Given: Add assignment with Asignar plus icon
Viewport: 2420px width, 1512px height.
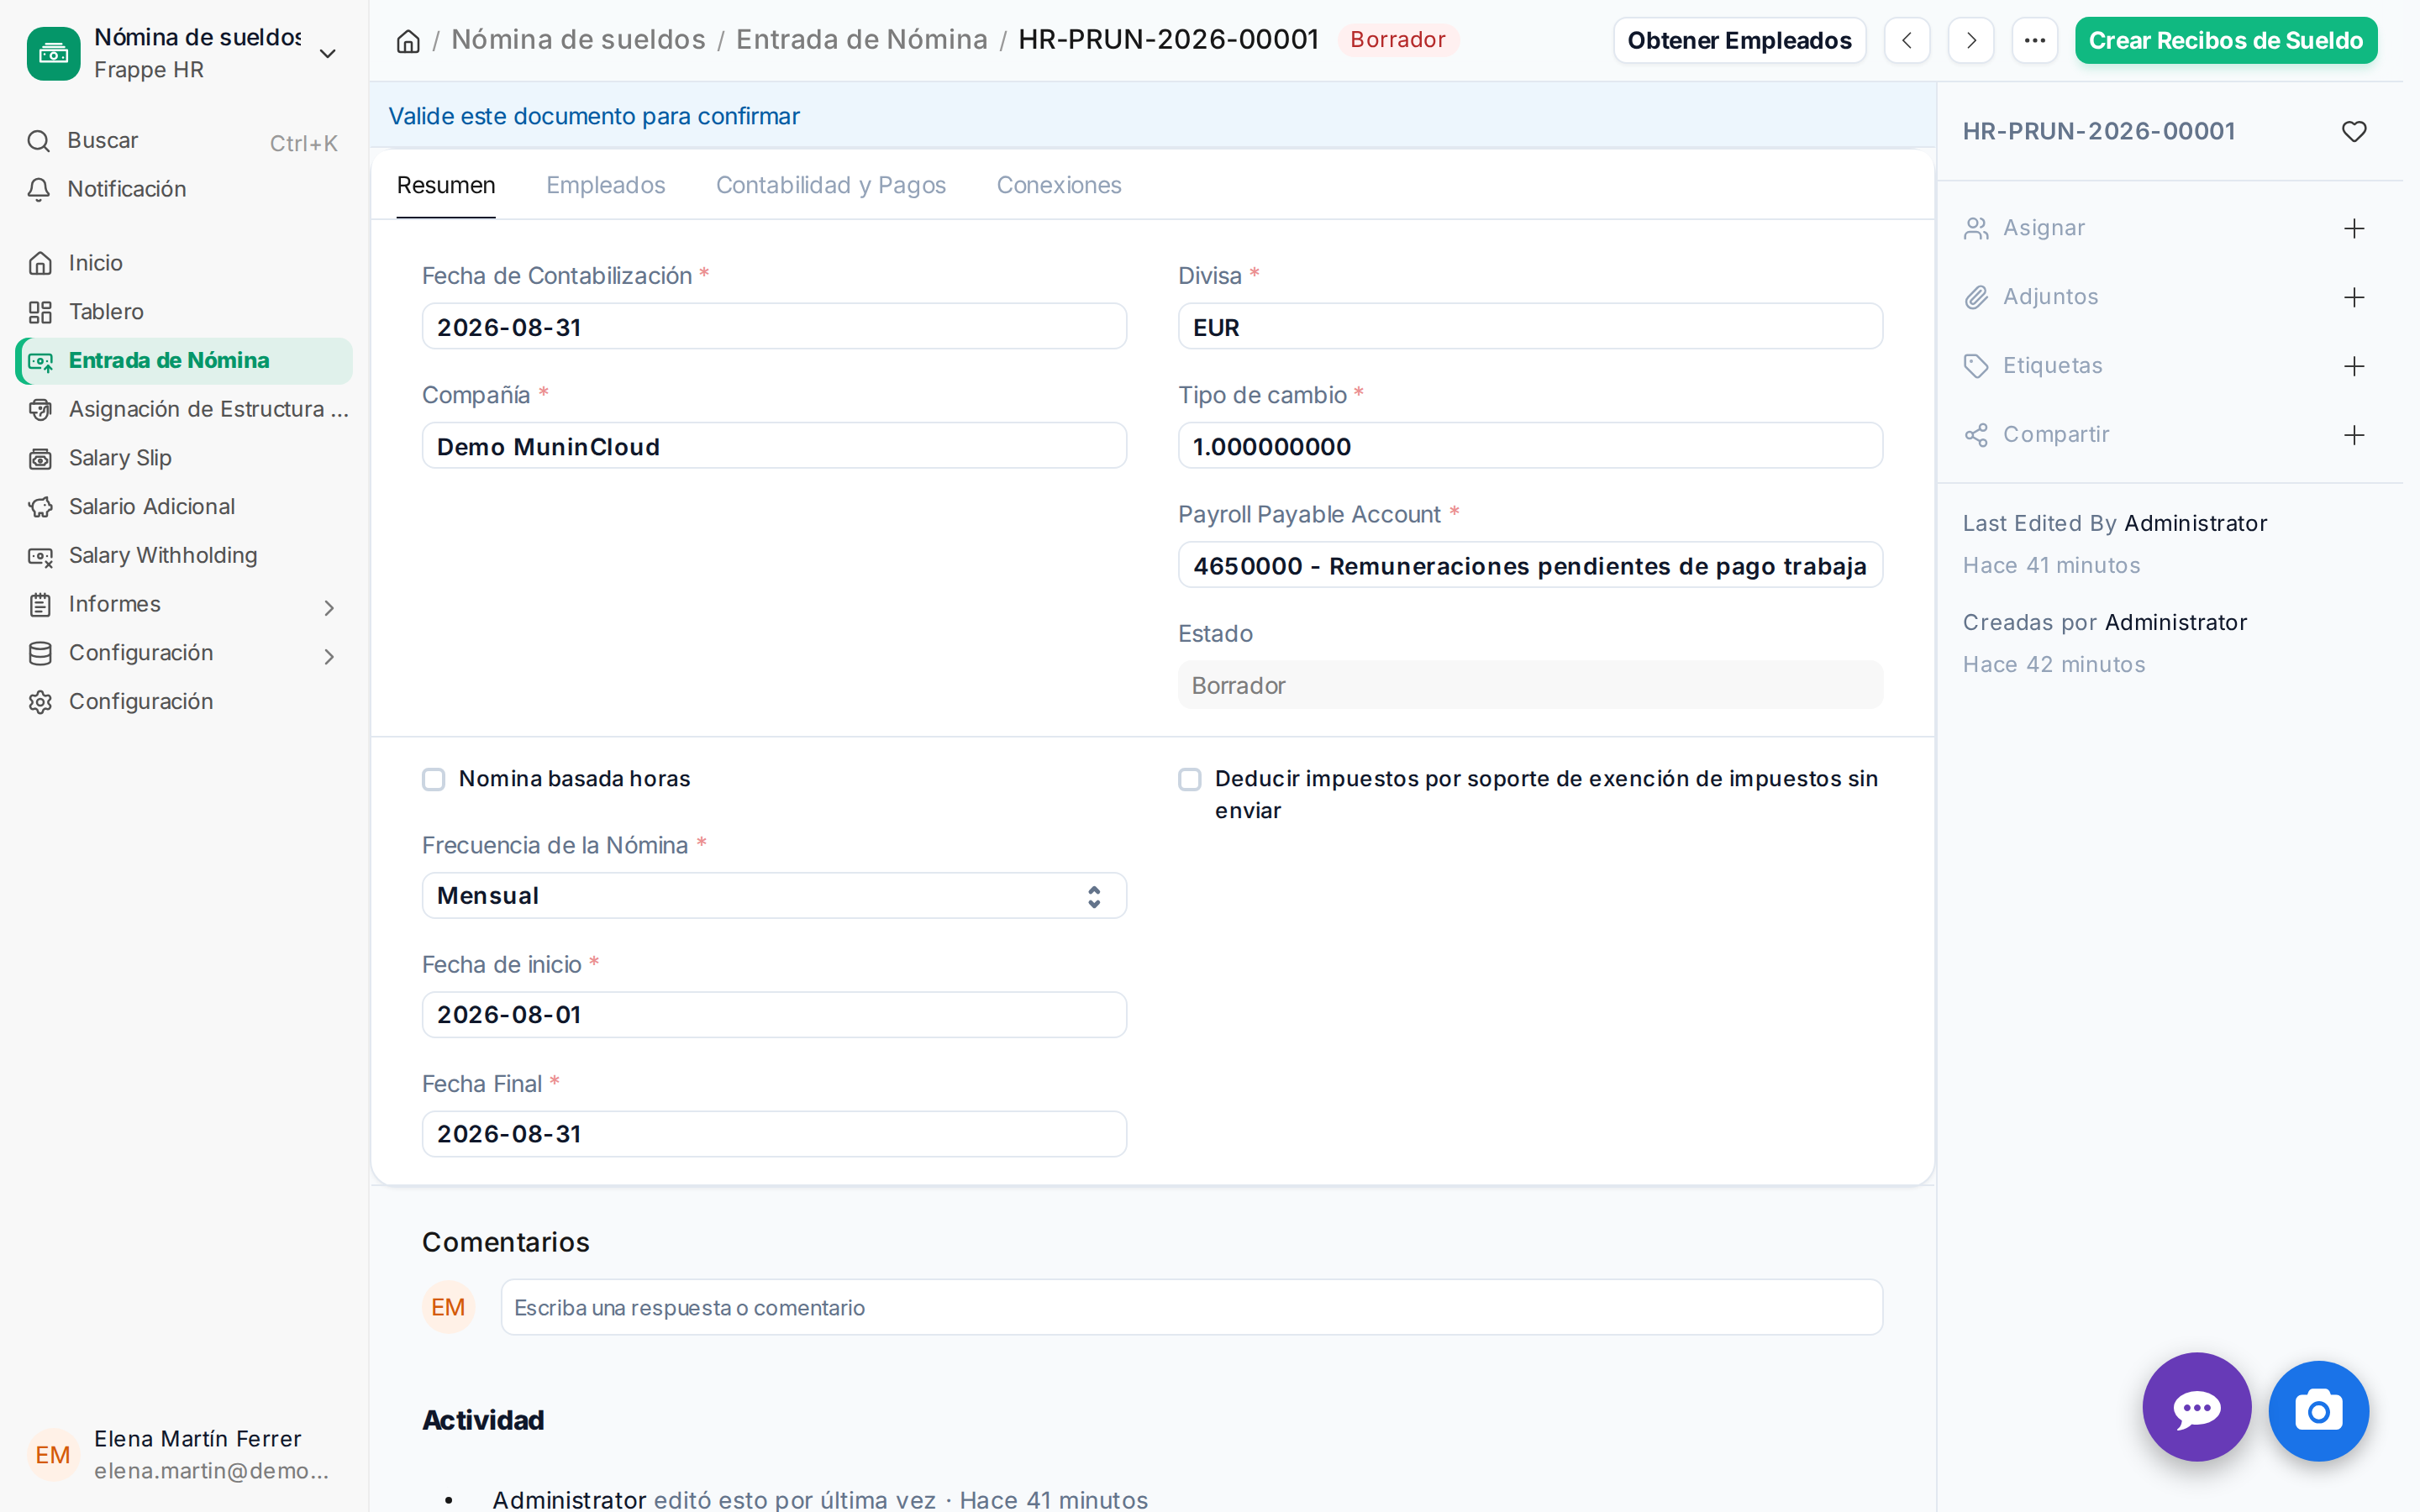Looking at the screenshot, I should pos(2354,229).
